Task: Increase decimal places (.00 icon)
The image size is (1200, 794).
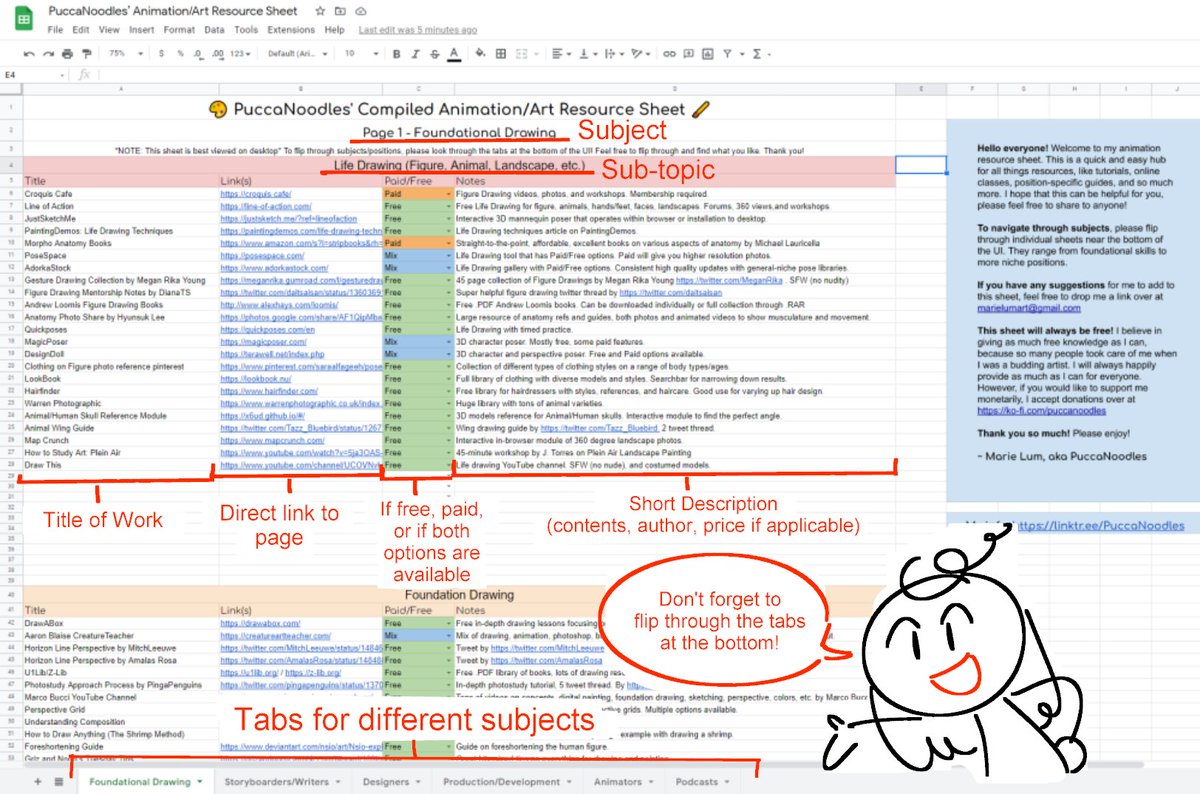Action: point(218,53)
